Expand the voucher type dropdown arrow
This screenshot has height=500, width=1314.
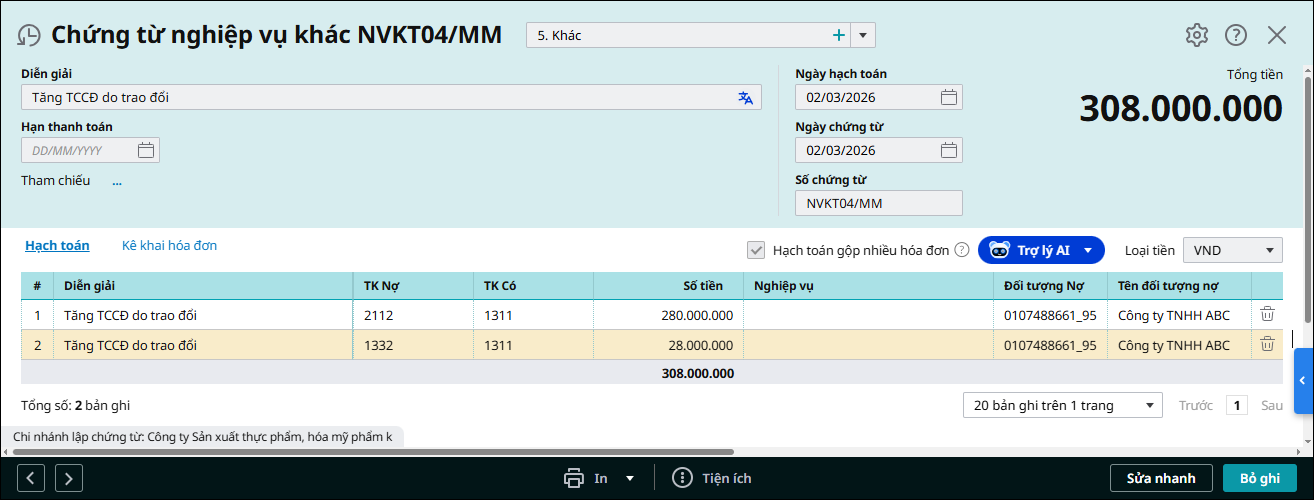pos(864,35)
